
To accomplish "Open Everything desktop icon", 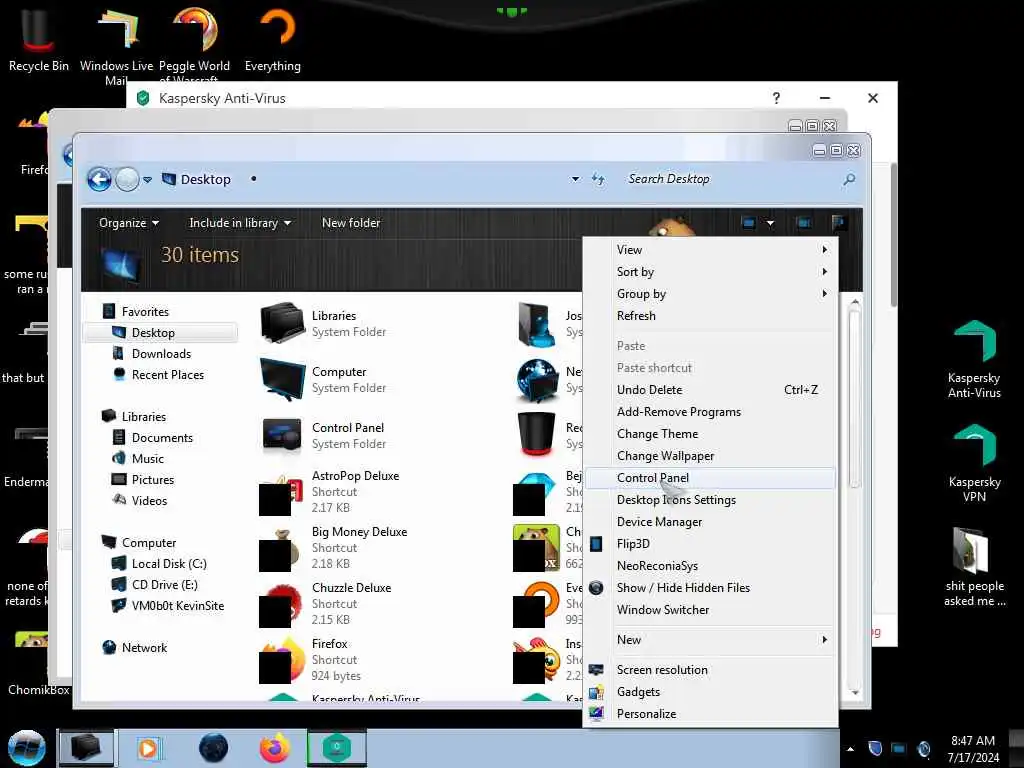I will click(273, 39).
